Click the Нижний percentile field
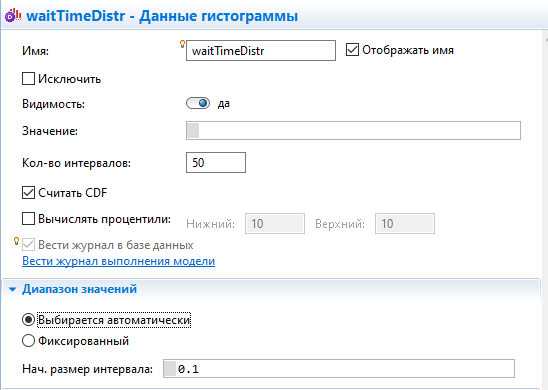548x390 pixels. coord(275,223)
